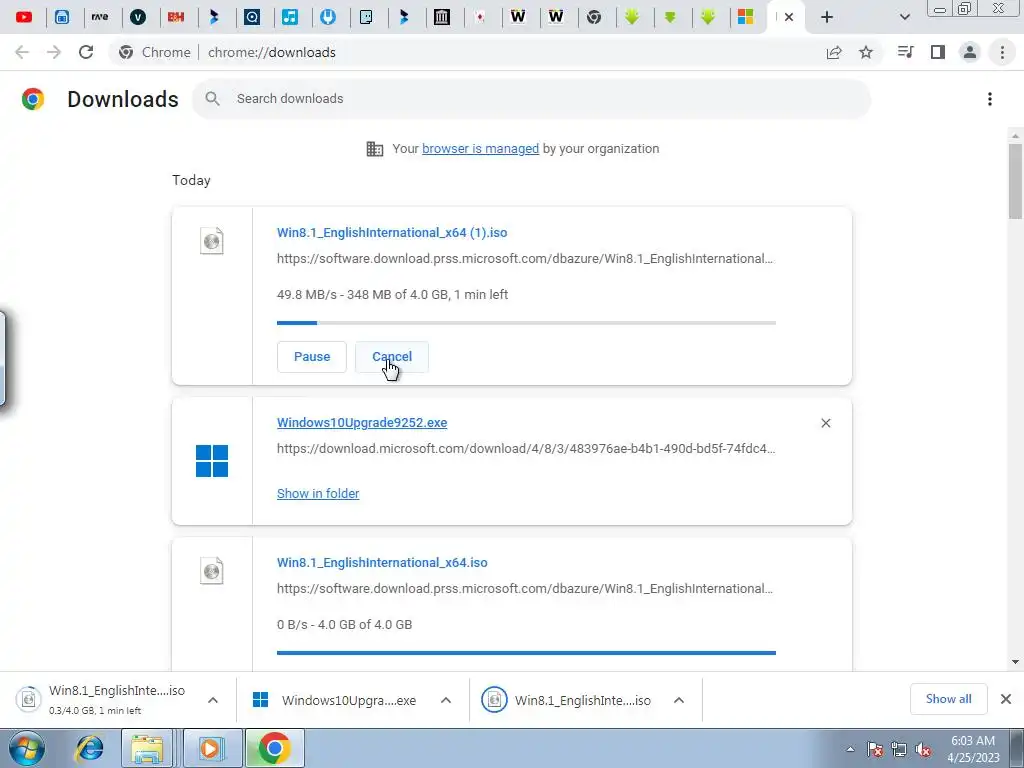1024x768 pixels.
Task: Open the browser is managed link
Action: click(481, 149)
